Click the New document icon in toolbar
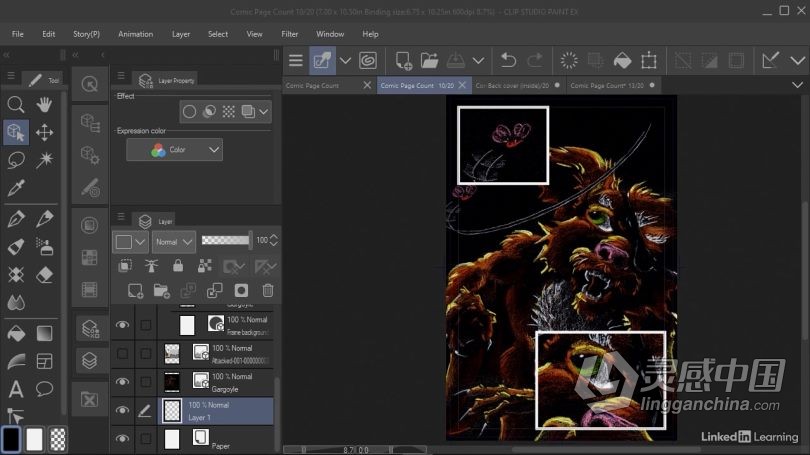 pyautogui.click(x=403, y=61)
